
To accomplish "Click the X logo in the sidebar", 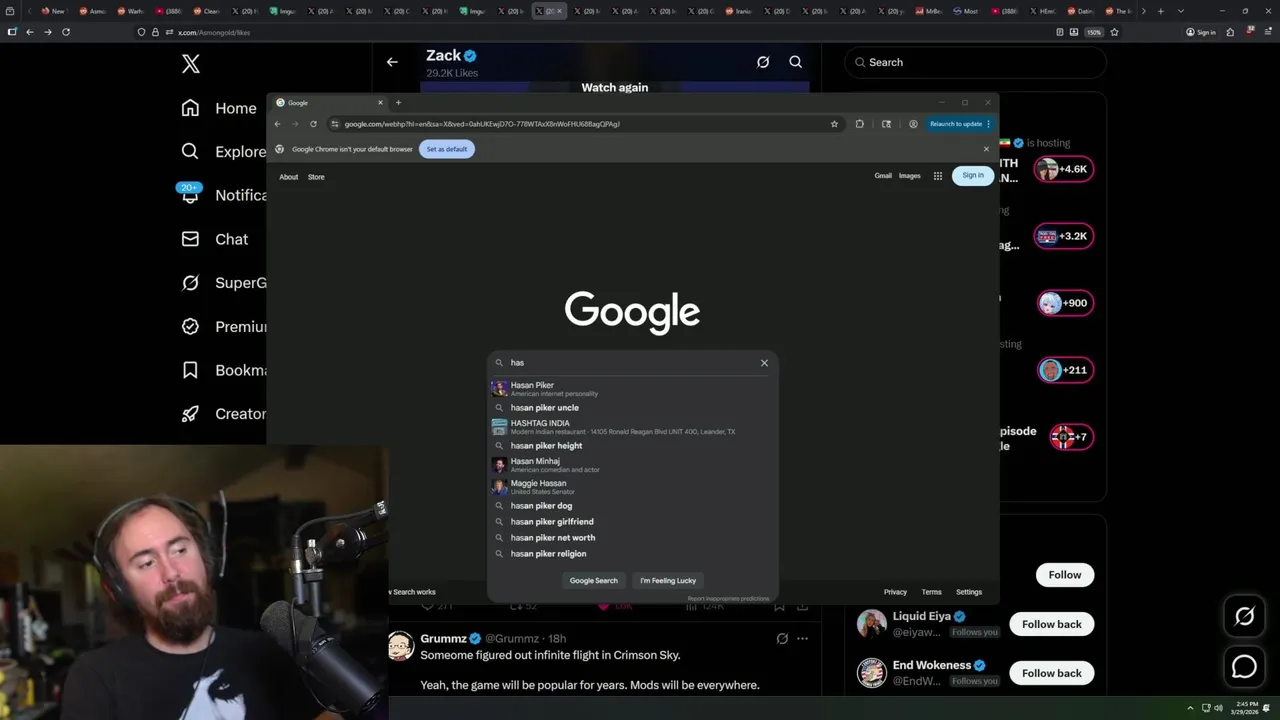I will click(190, 64).
